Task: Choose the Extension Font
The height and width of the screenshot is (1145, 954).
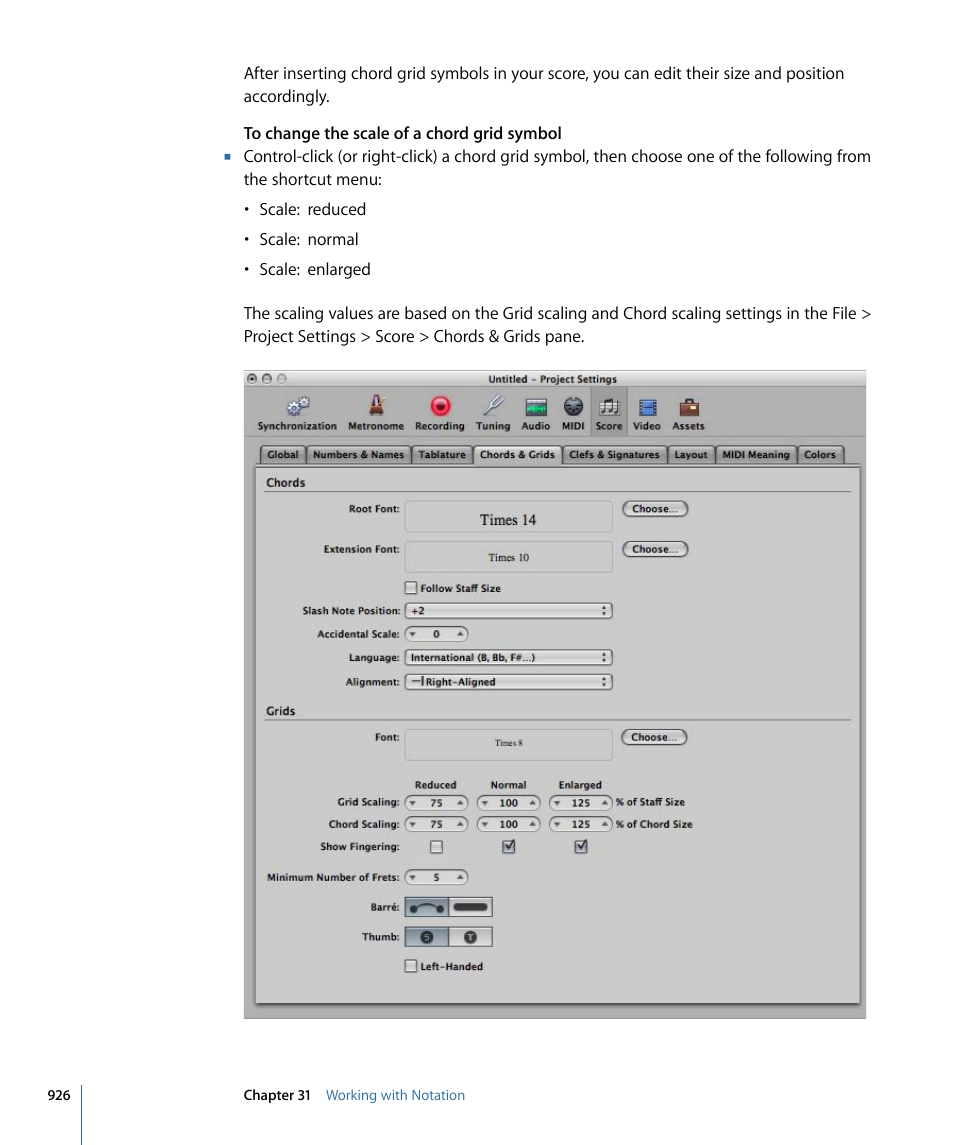Action: (x=655, y=549)
